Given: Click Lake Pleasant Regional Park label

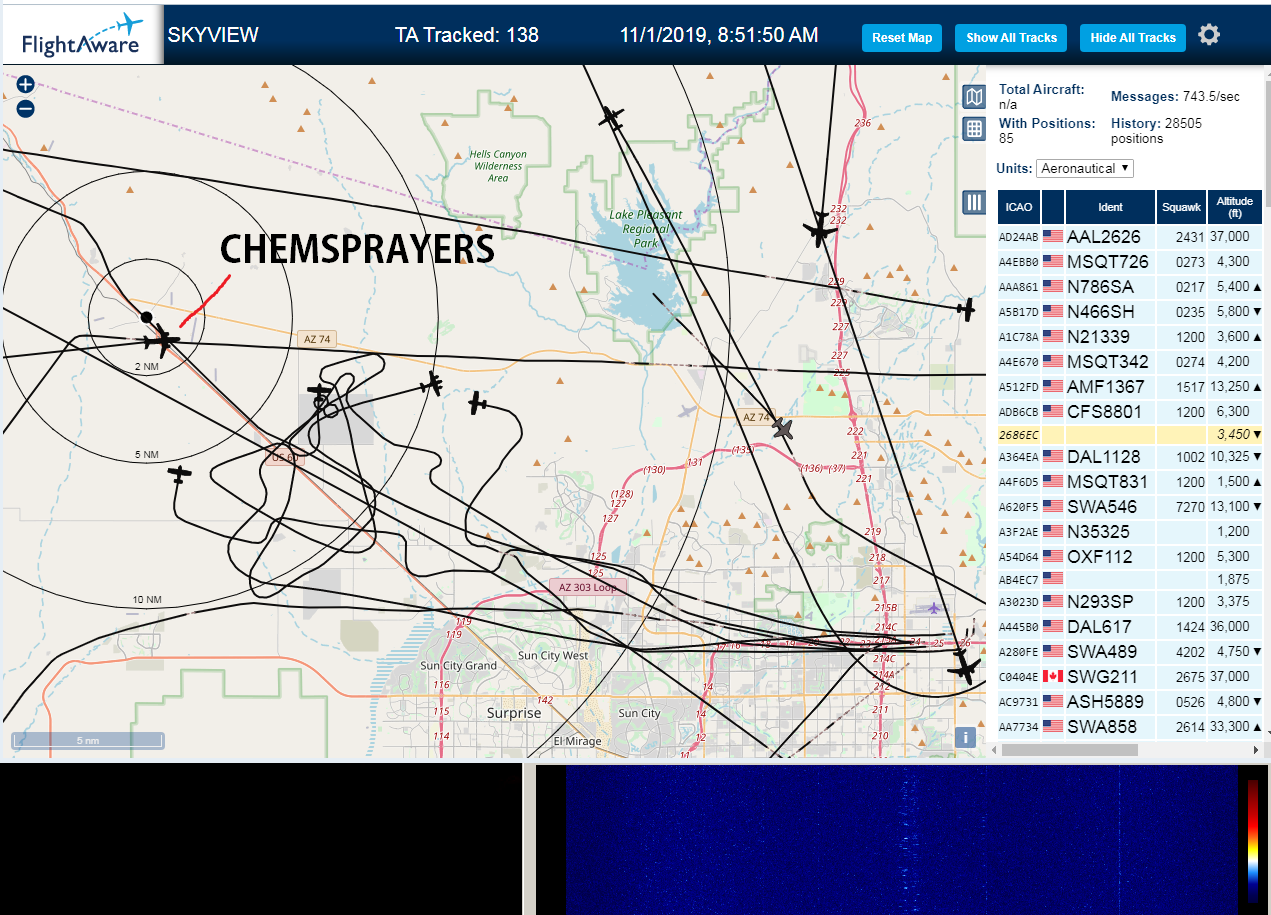Looking at the screenshot, I should (x=646, y=229).
